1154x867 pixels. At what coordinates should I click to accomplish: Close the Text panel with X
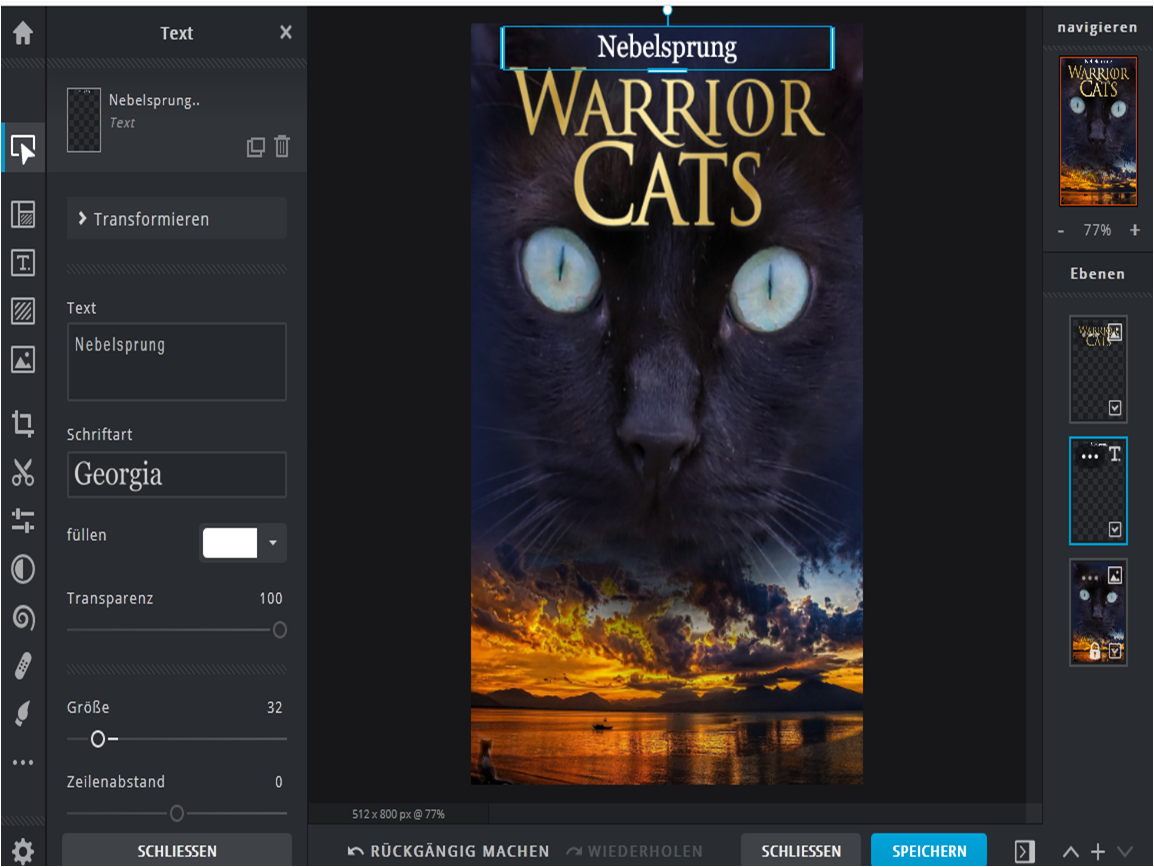[286, 32]
